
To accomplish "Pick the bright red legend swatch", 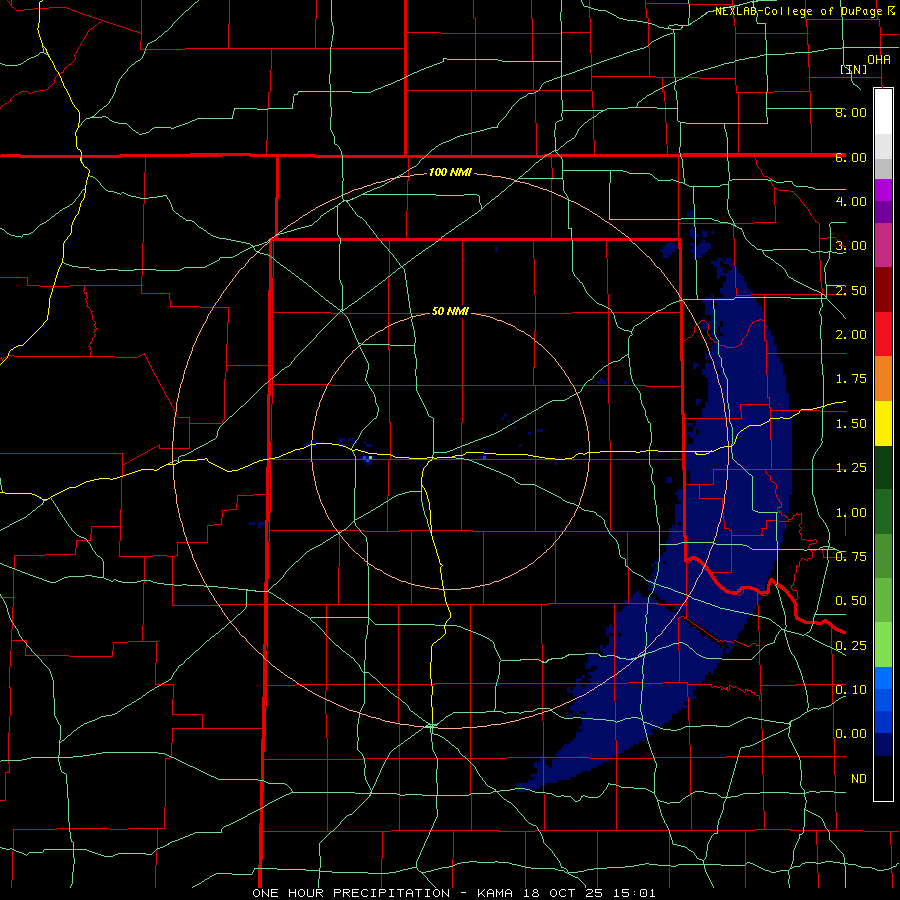I will point(883,334).
